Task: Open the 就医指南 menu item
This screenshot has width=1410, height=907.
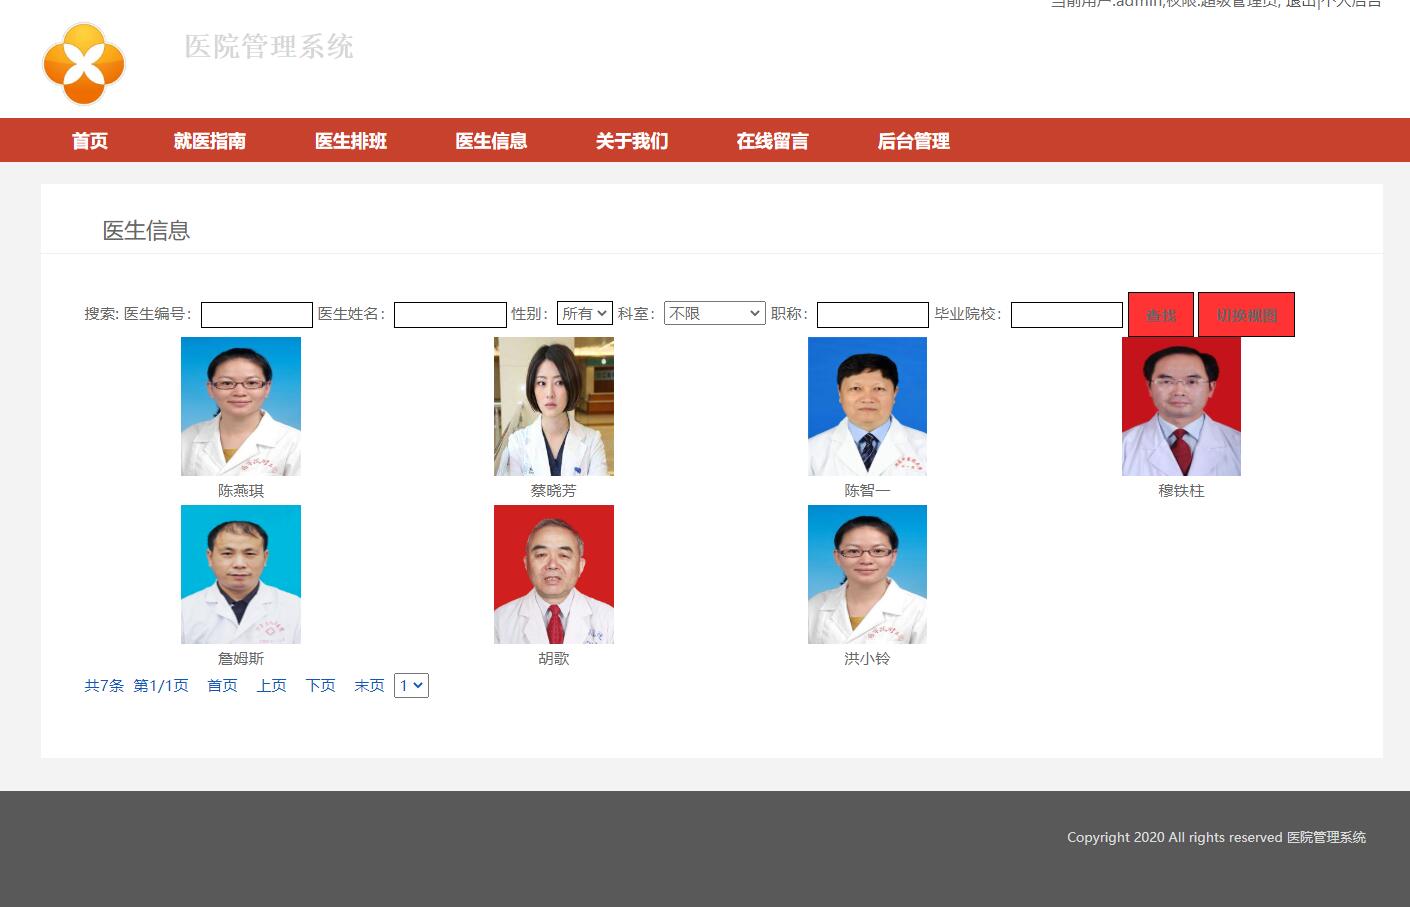Action: point(208,141)
